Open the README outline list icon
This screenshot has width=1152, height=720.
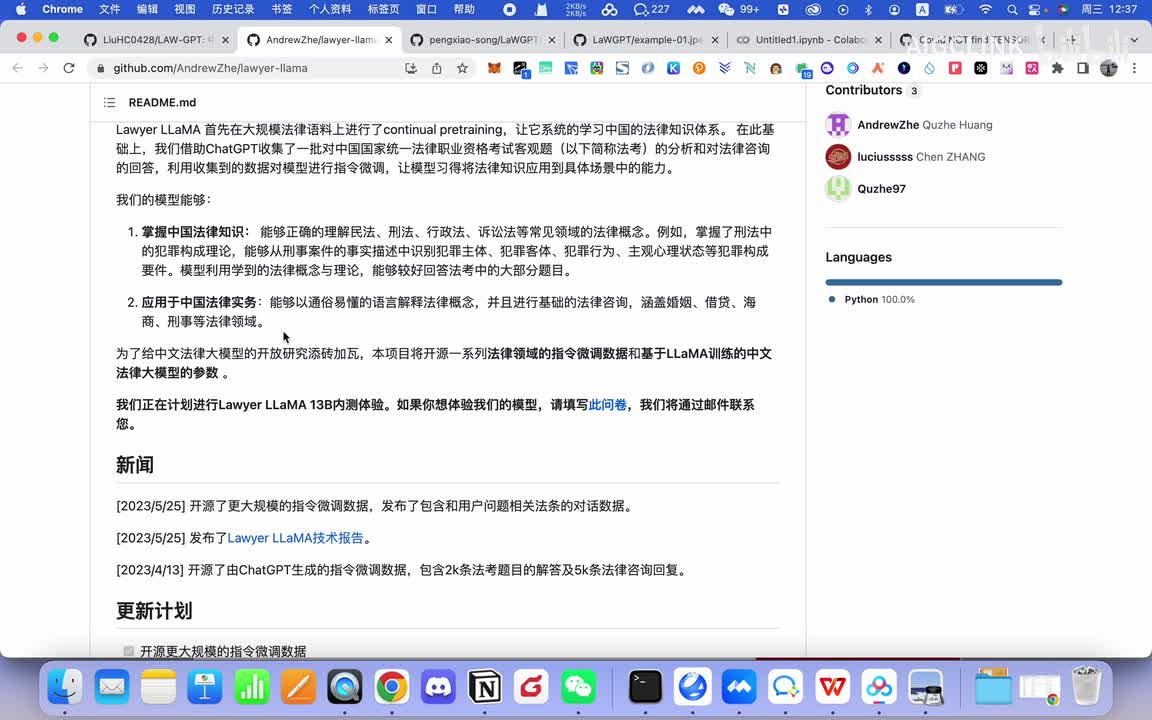click(110, 103)
